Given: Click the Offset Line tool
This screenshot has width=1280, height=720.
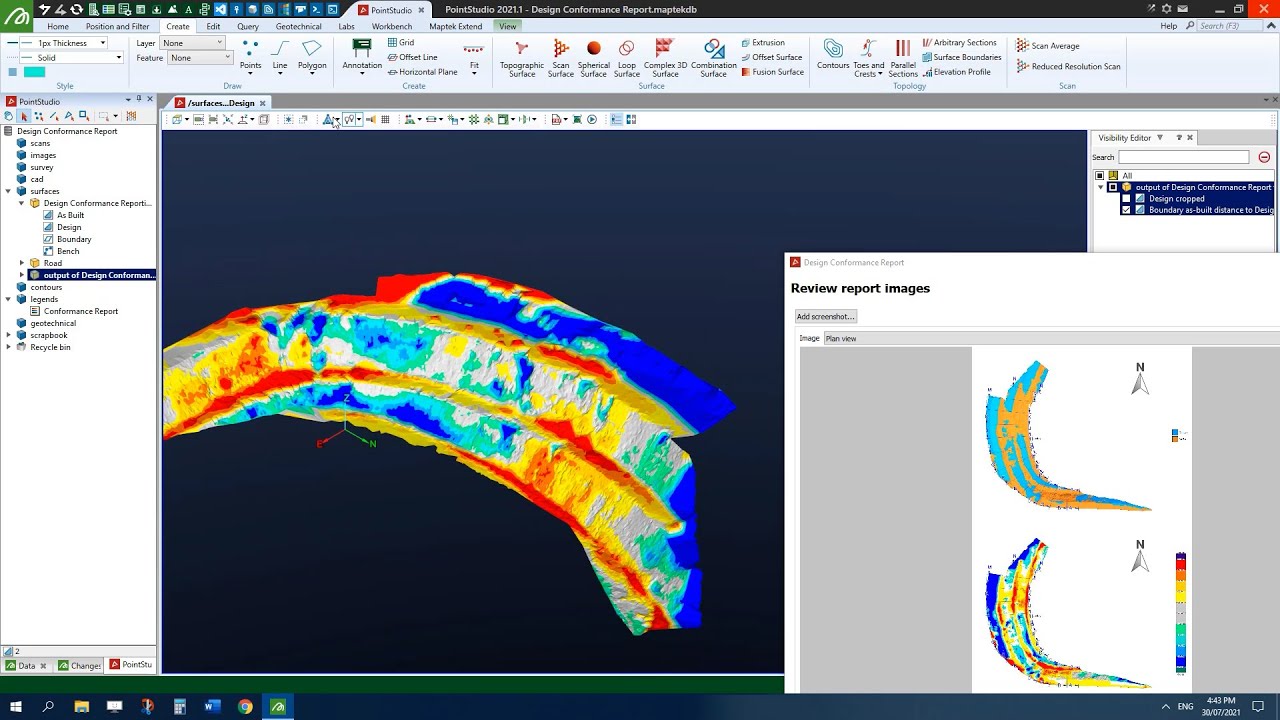Looking at the screenshot, I should tap(412, 57).
